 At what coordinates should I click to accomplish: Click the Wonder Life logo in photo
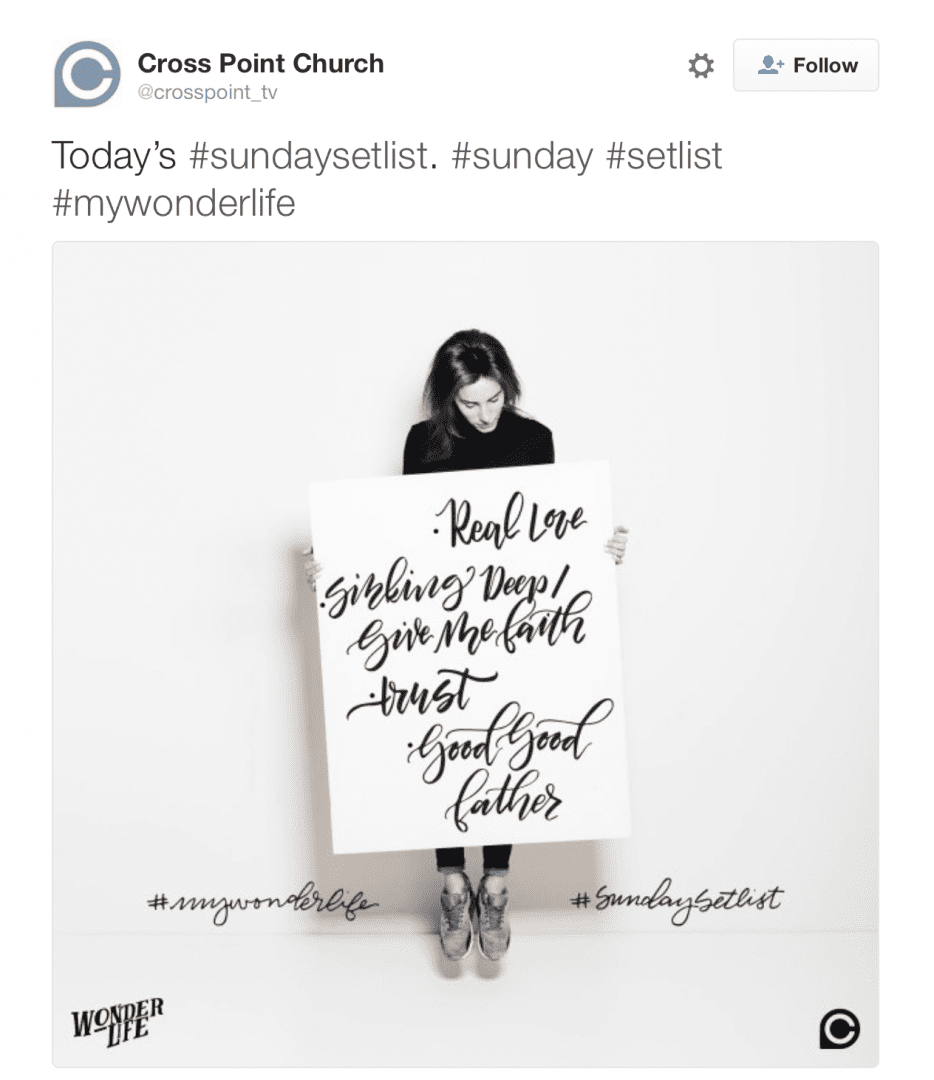[118, 1022]
